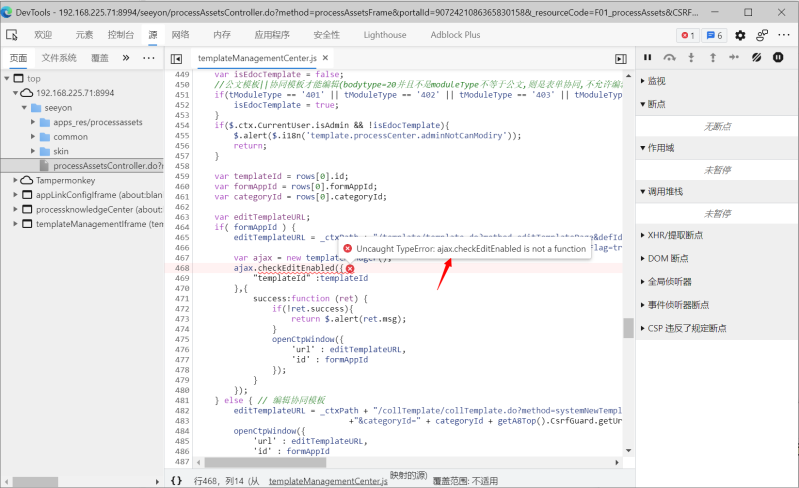Viewport: 799px width, 488px height.
Task: Expand the 监视 (Watch) section
Action: 656,81
